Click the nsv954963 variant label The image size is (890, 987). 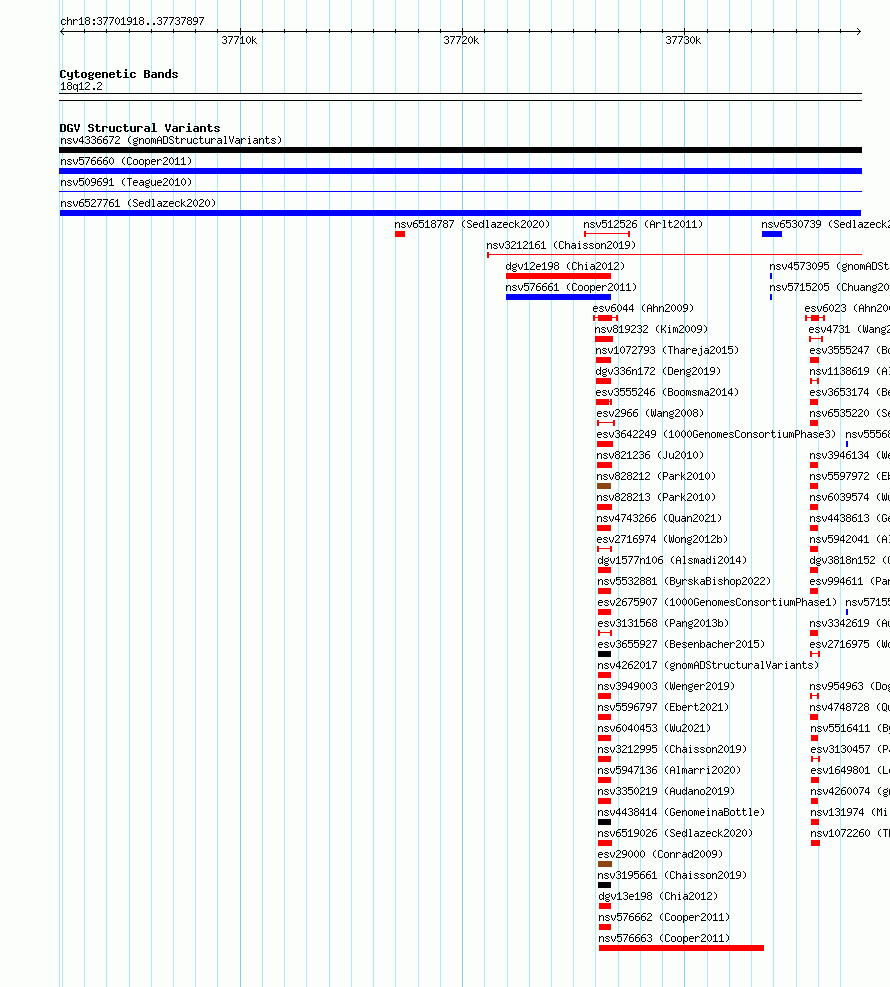(x=849, y=686)
